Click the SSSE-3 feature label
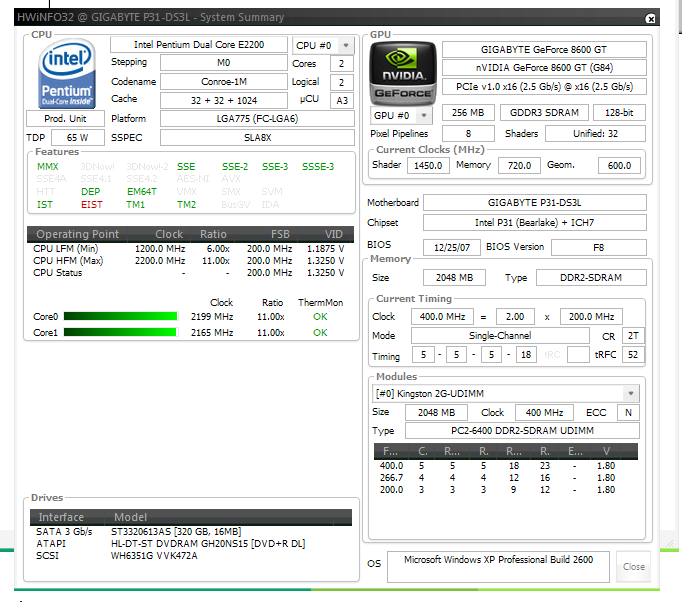682x602 pixels. [318, 167]
